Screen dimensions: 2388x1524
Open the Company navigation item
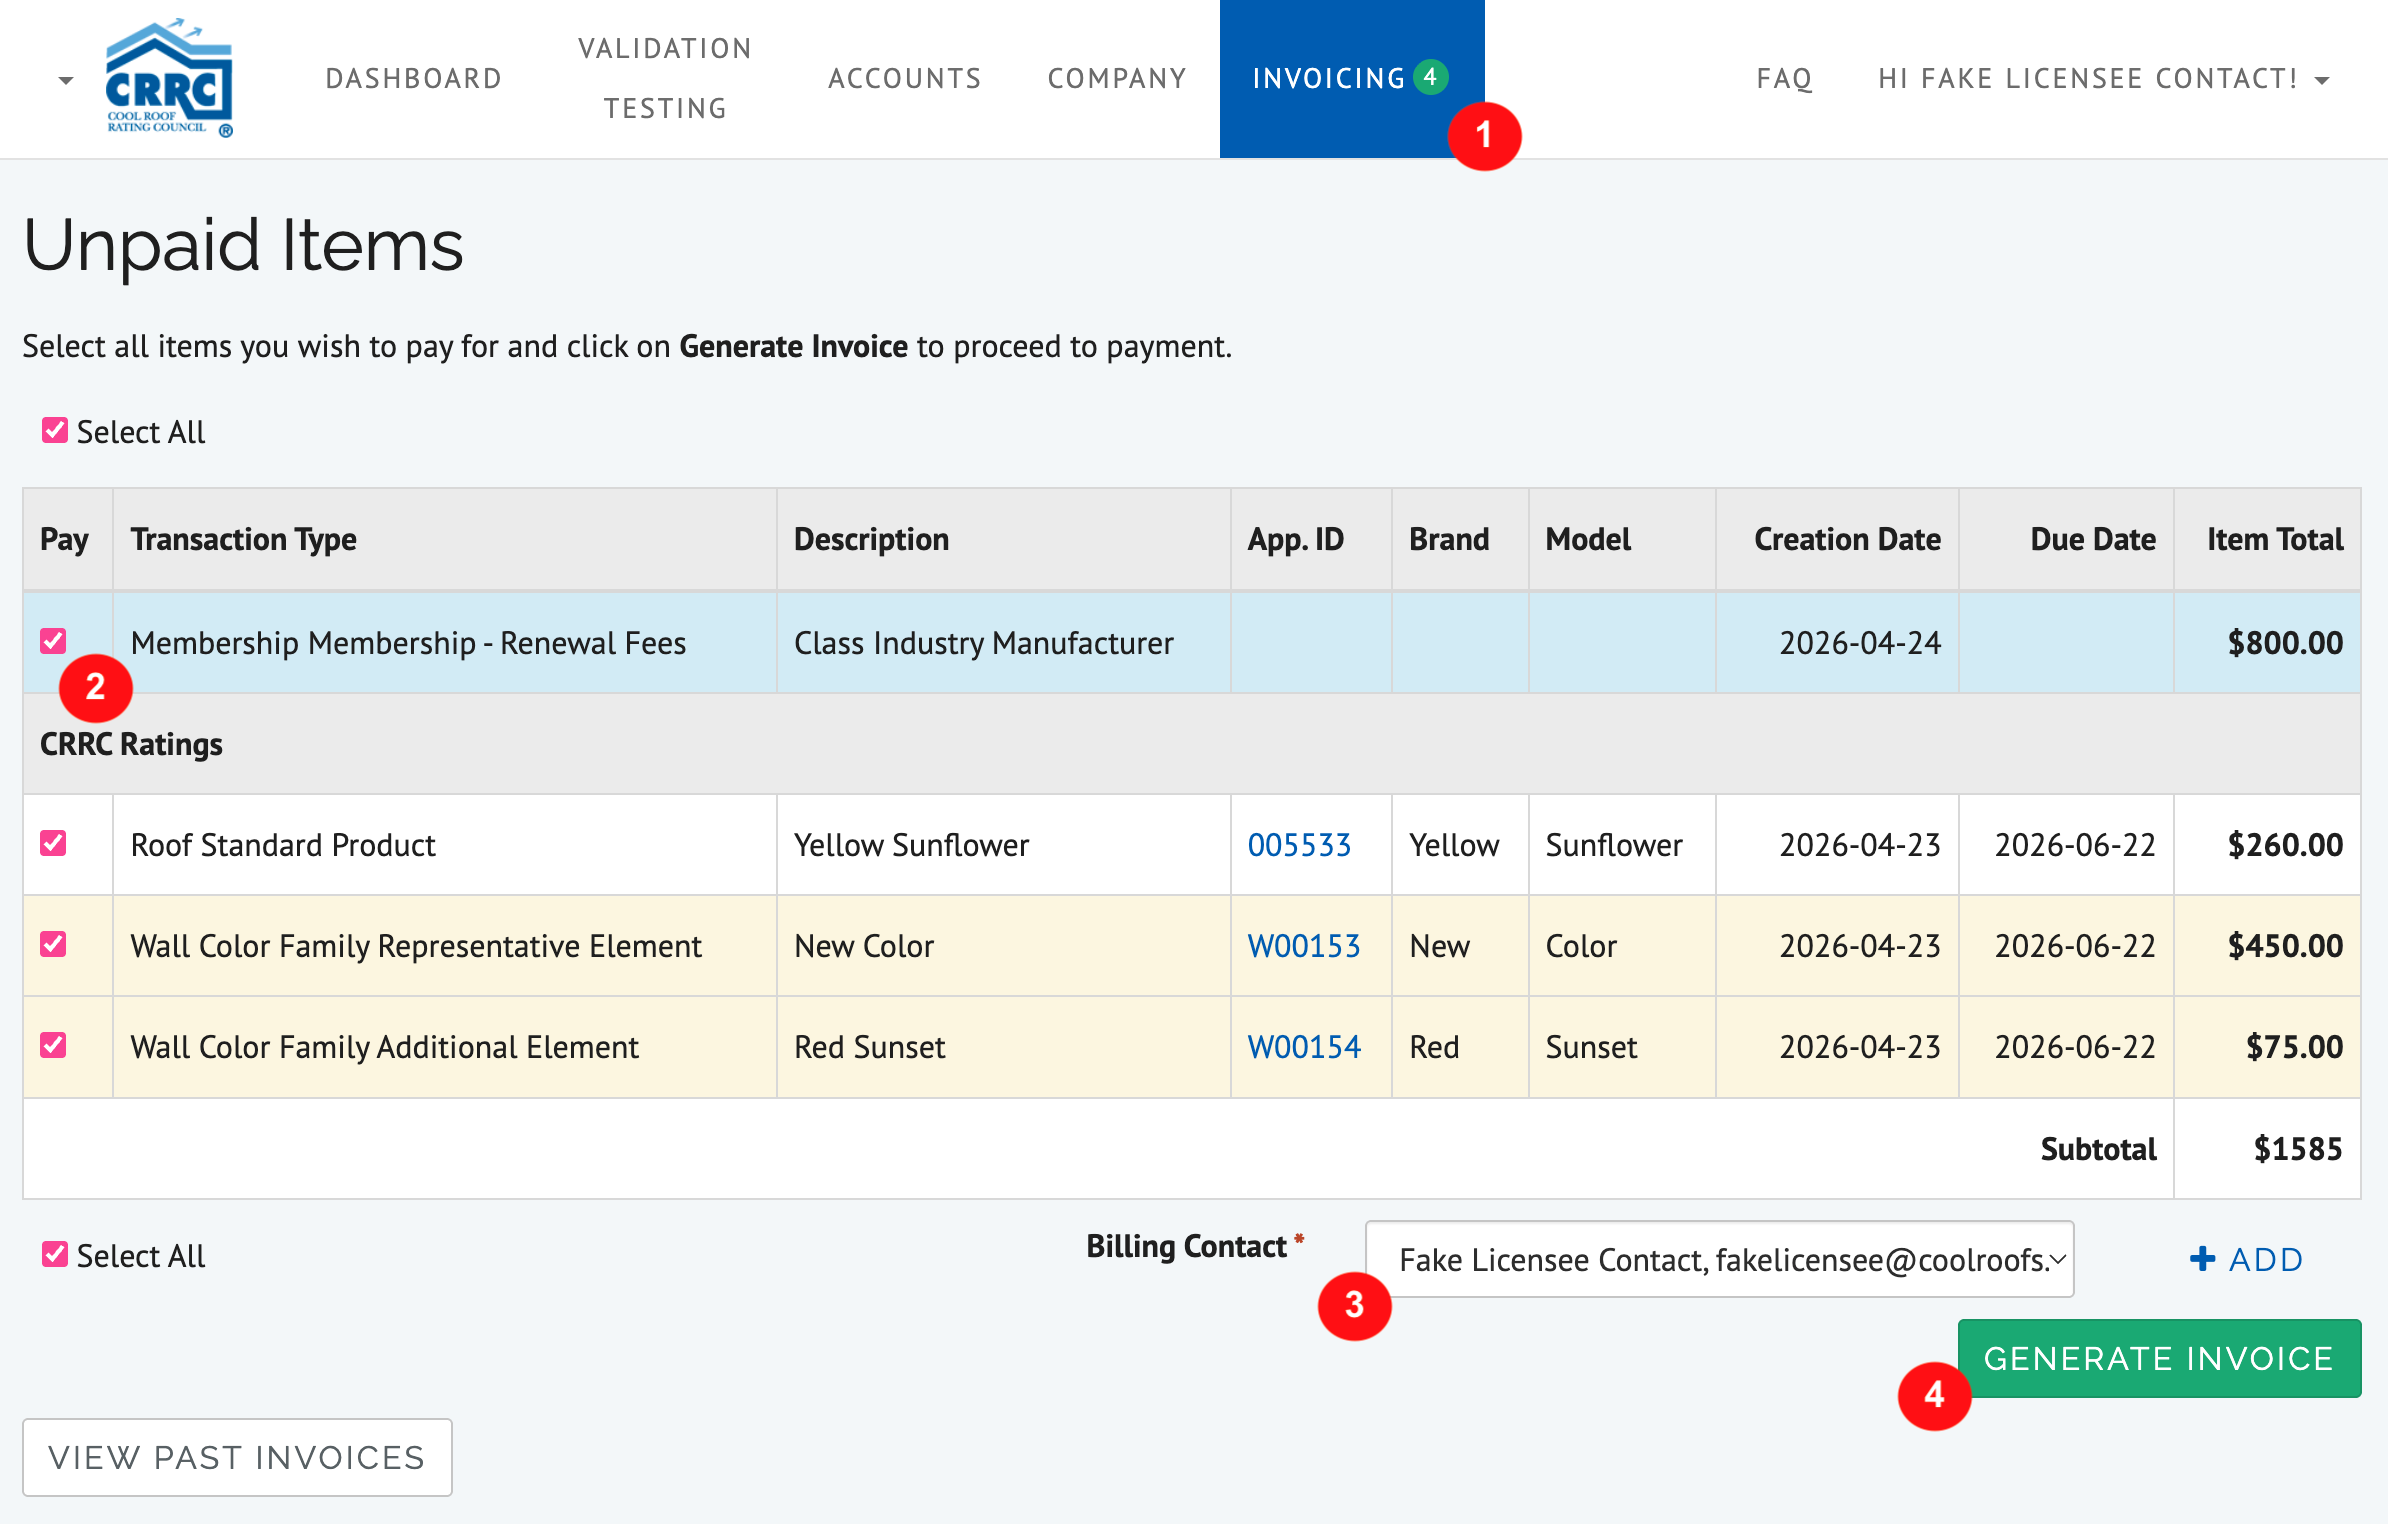1117,79
